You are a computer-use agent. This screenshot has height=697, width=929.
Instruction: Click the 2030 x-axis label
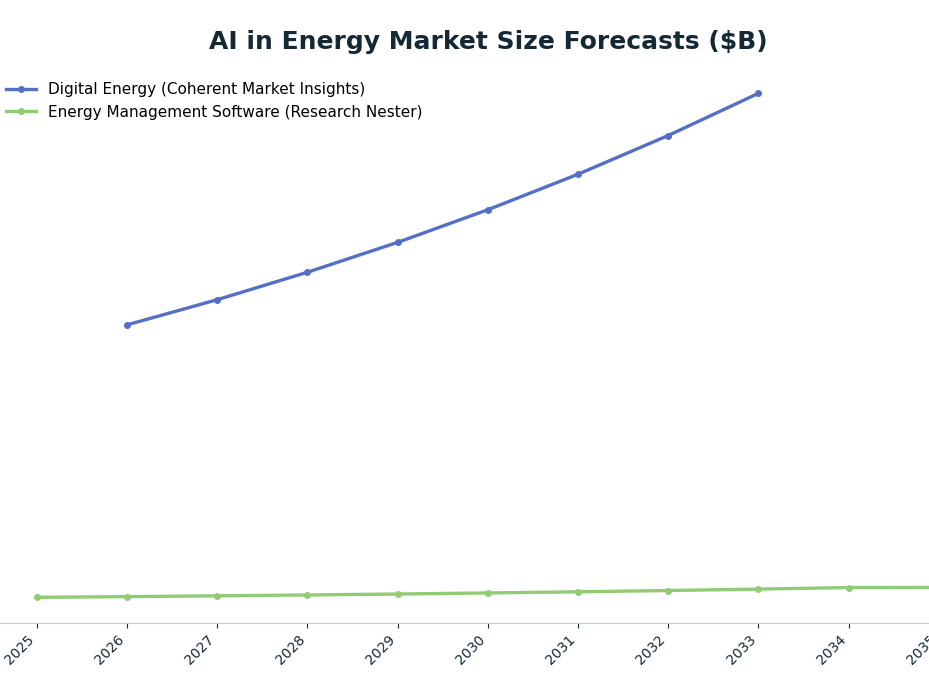[471, 650]
